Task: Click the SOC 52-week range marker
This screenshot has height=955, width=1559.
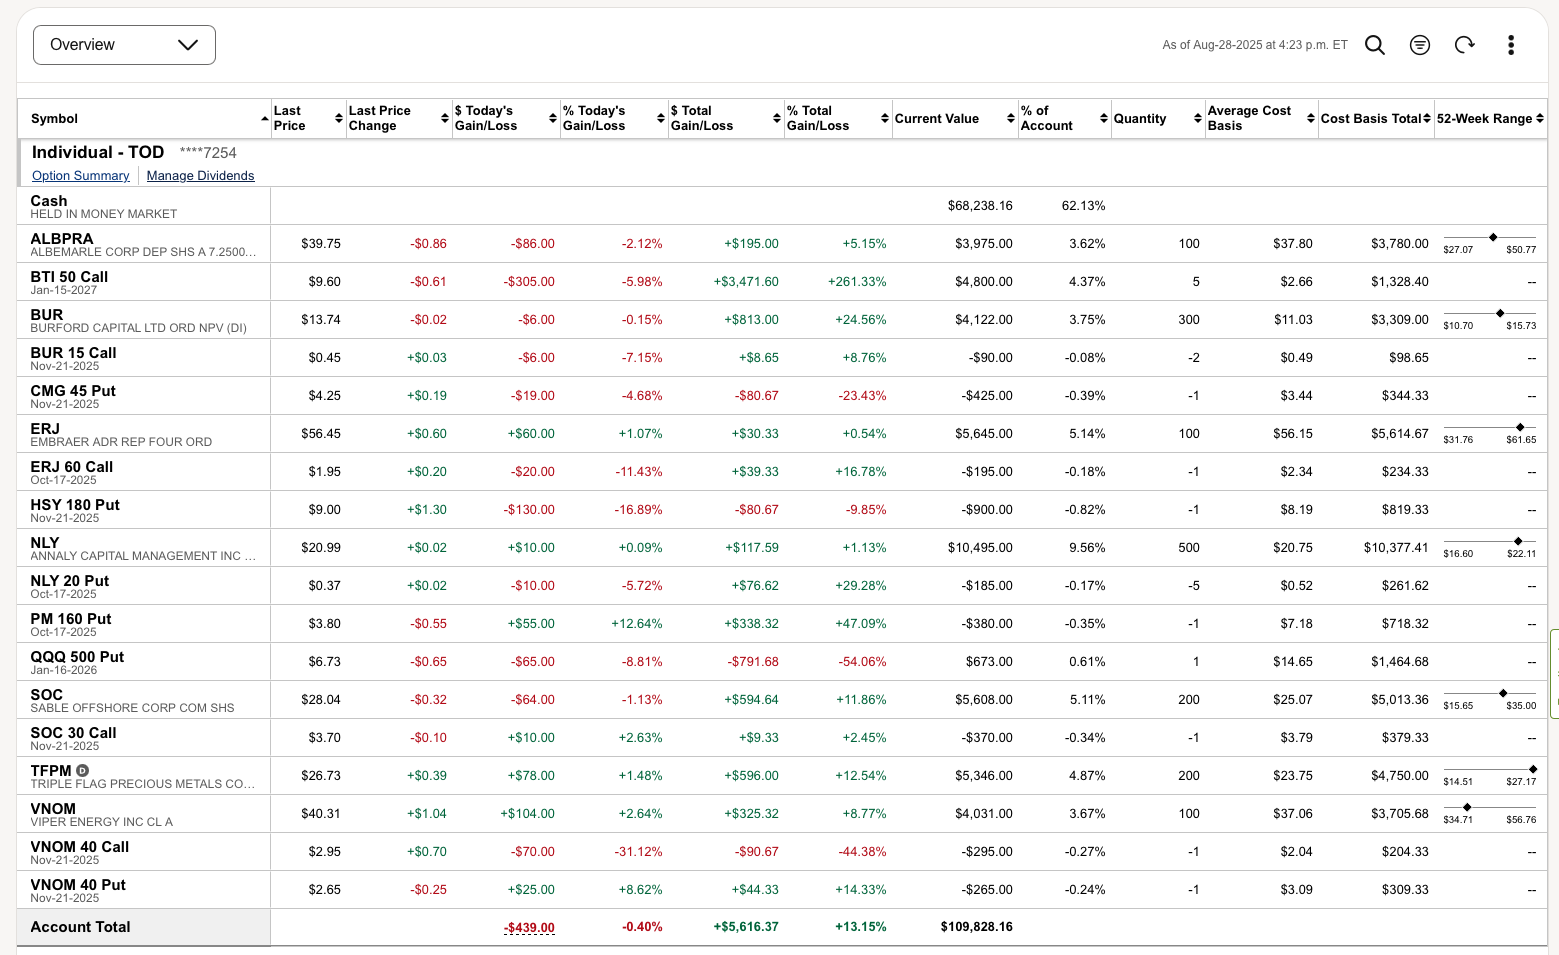Action: pyautogui.click(x=1503, y=694)
